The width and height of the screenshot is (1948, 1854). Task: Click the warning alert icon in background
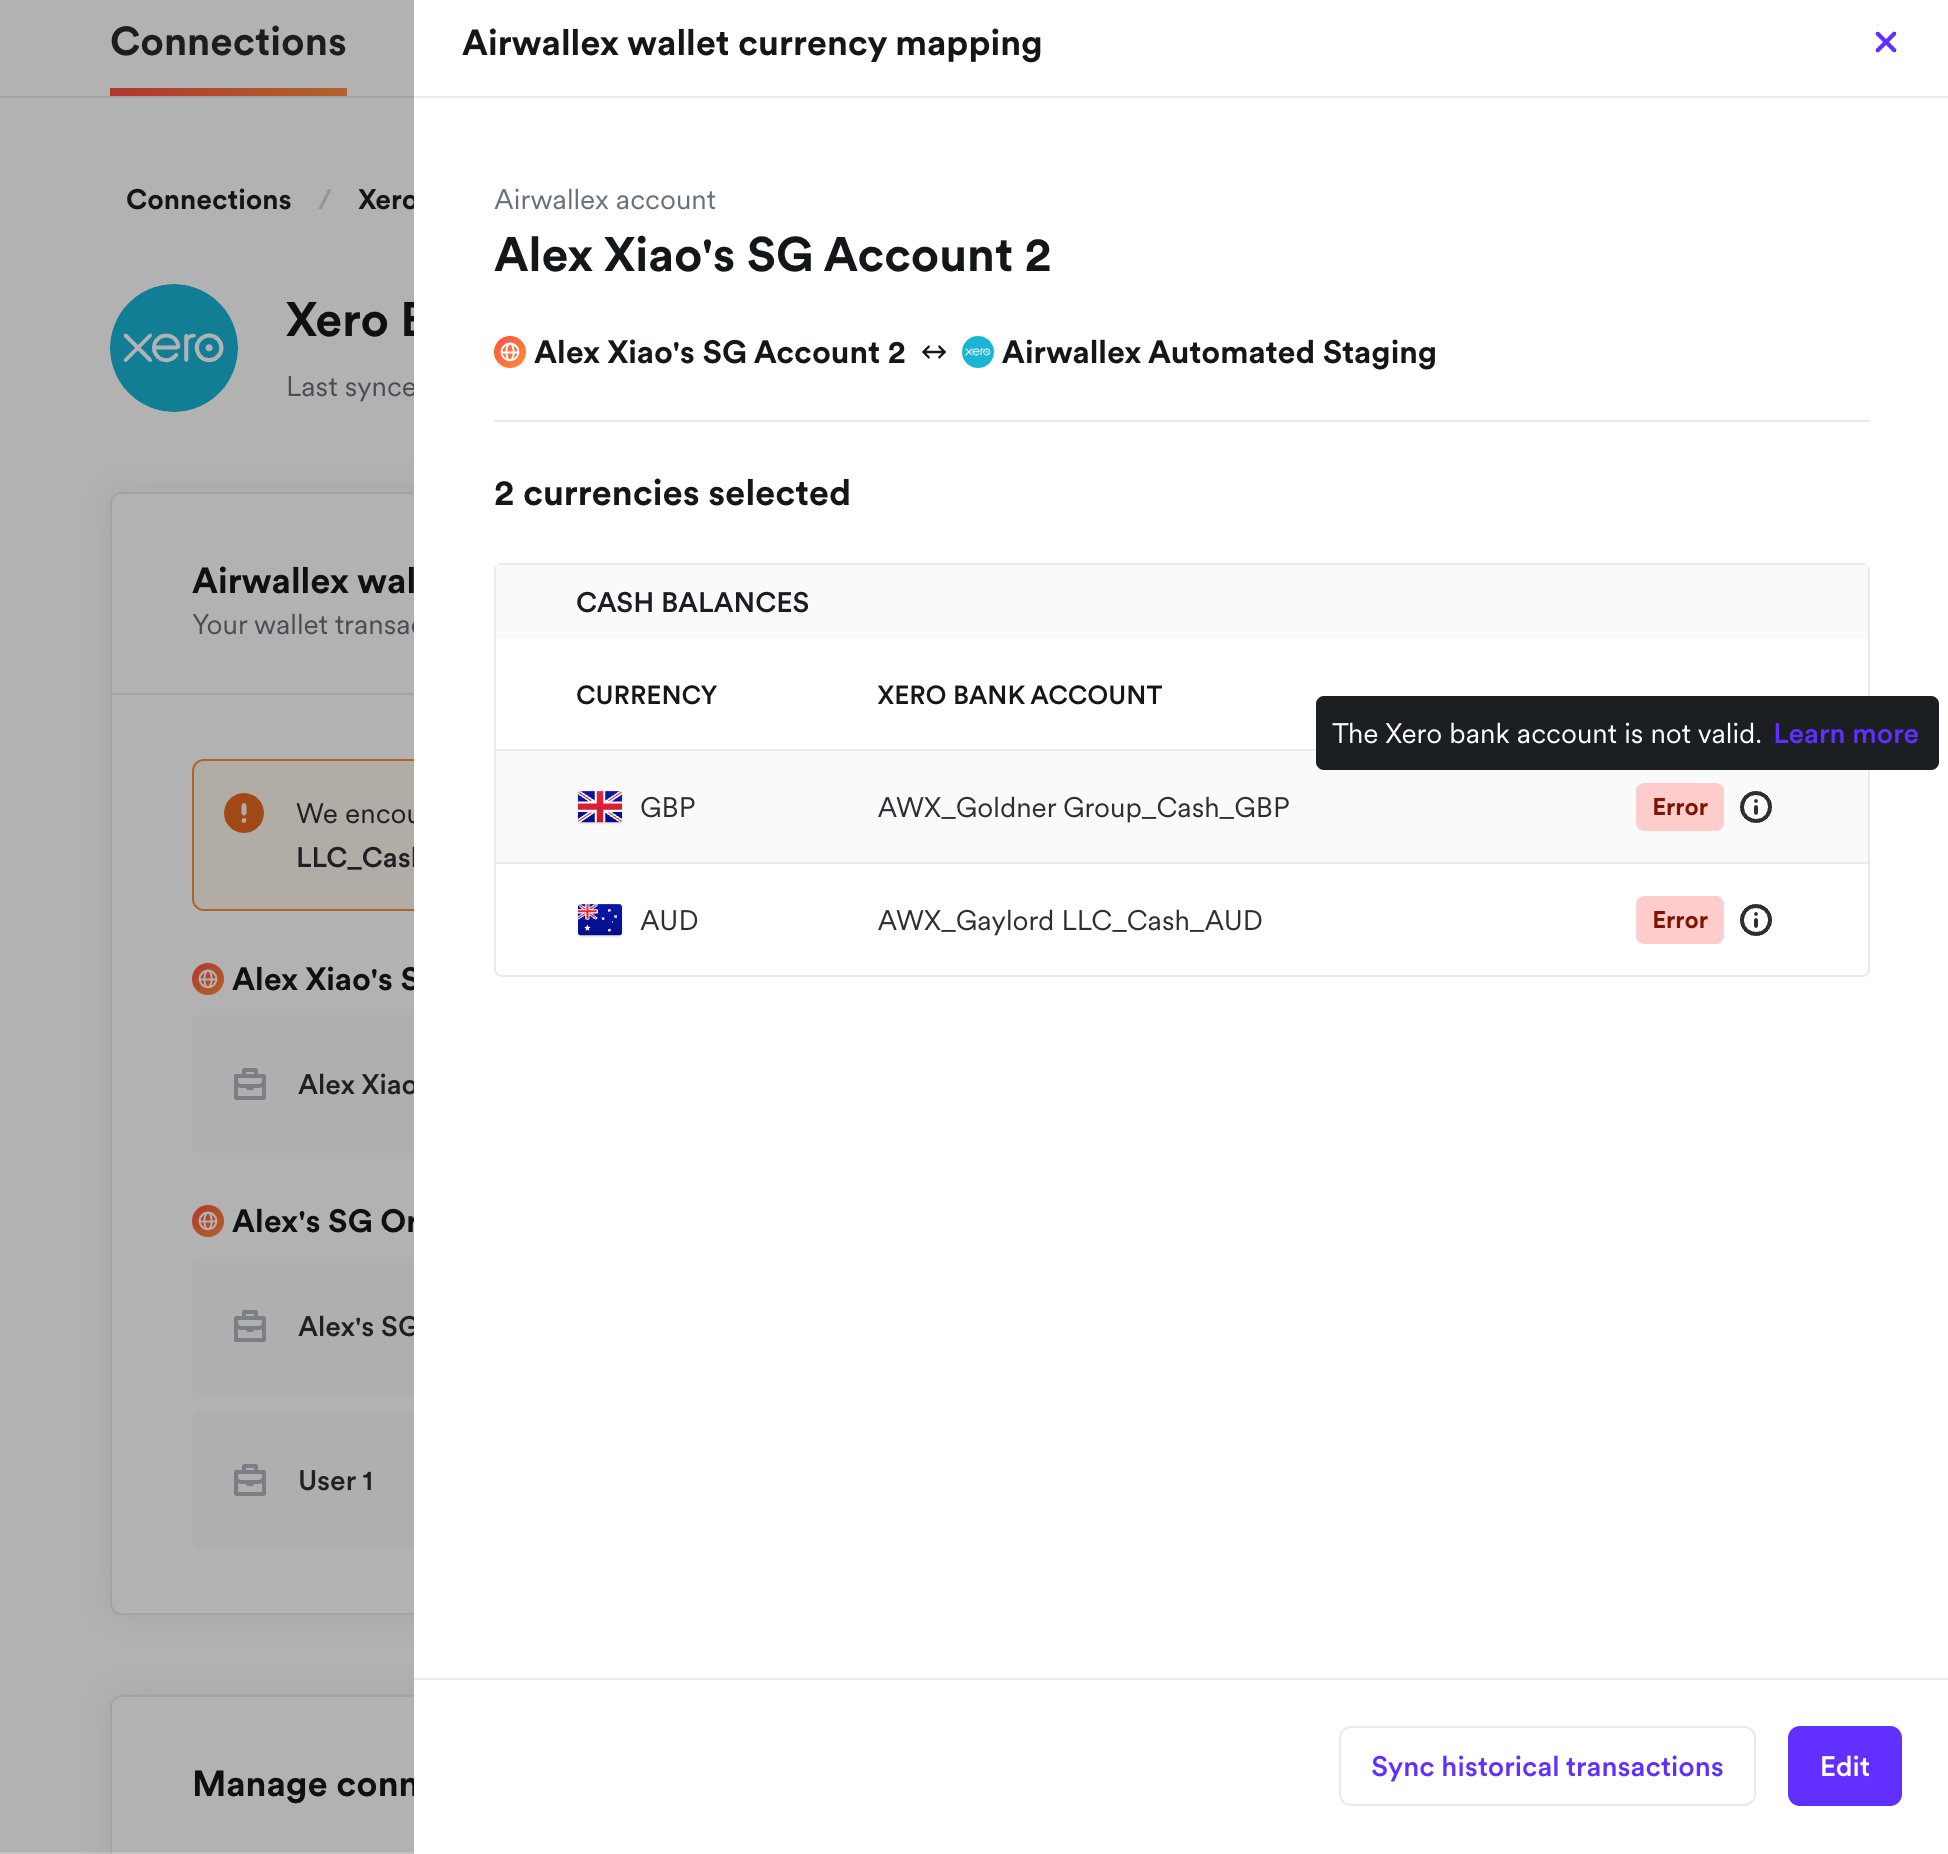click(244, 813)
